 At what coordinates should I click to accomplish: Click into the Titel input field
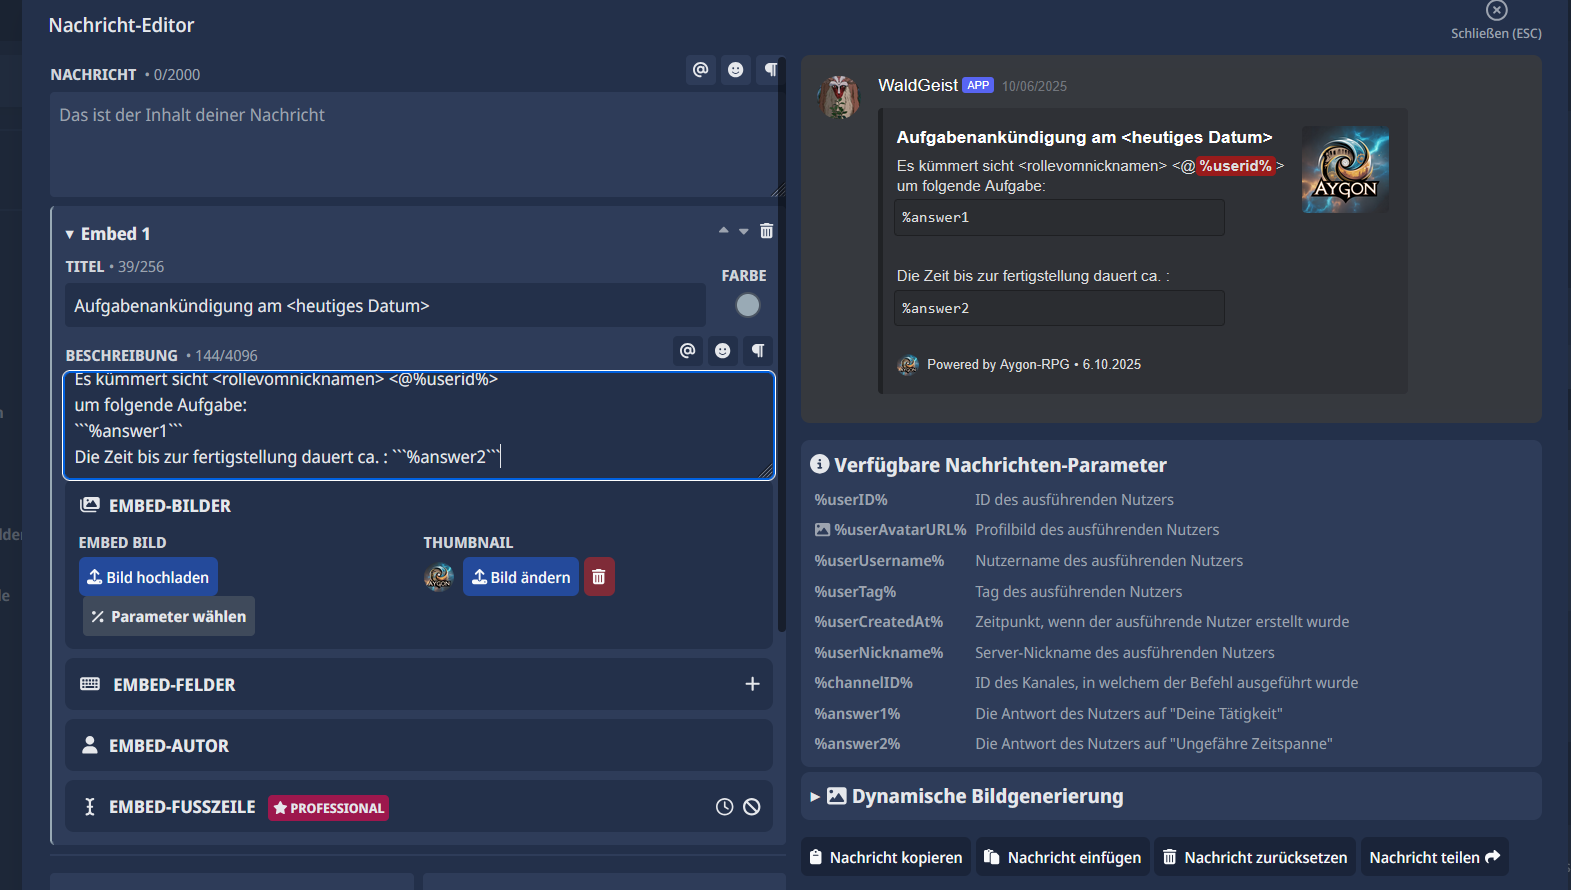(x=385, y=306)
